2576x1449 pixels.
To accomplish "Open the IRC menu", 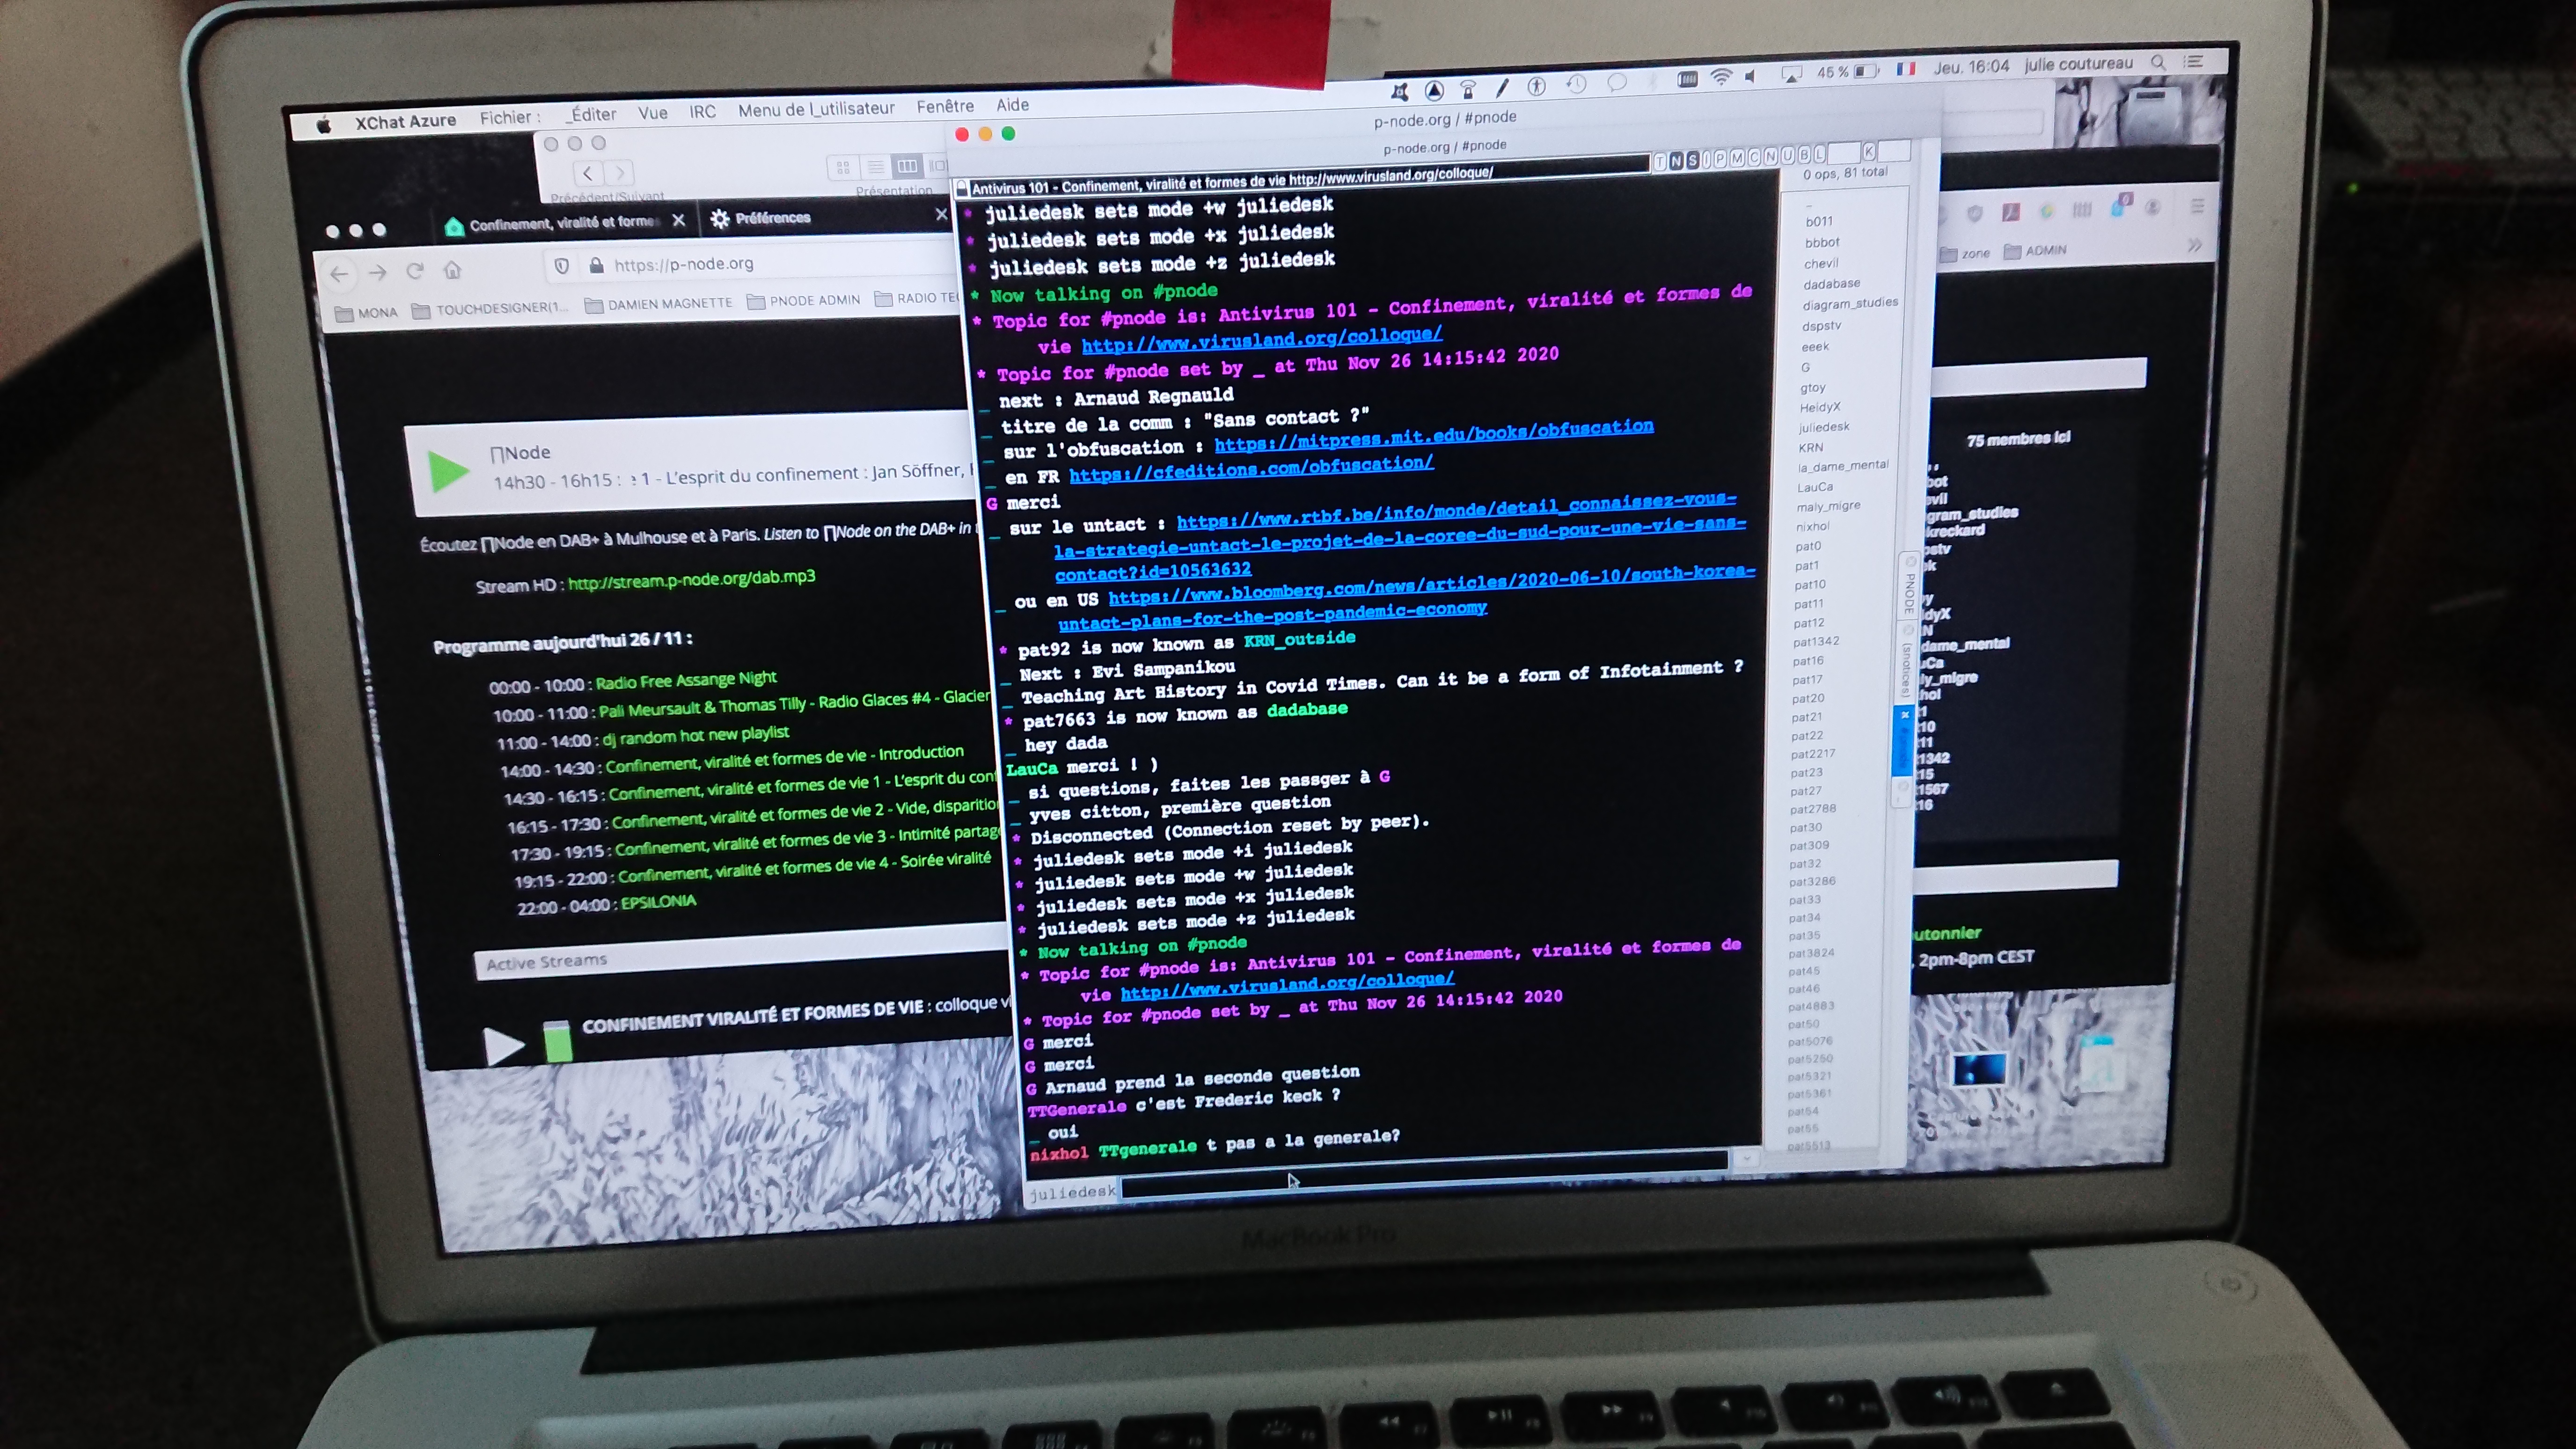I will (x=702, y=112).
